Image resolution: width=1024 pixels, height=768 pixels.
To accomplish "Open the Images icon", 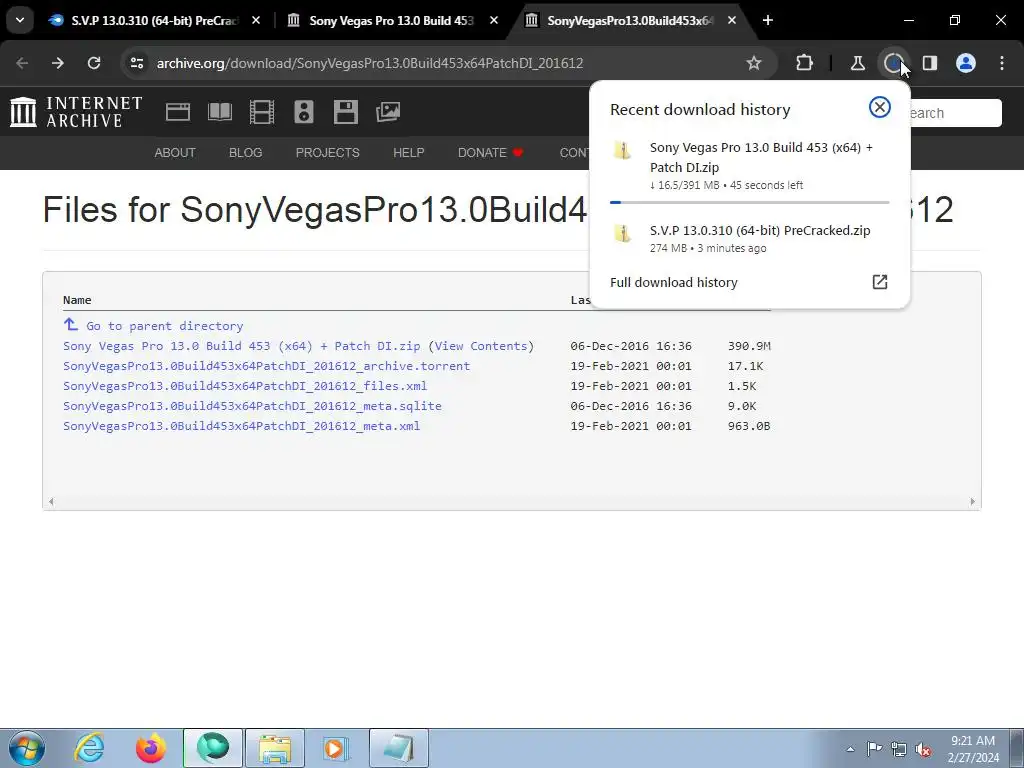I will (388, 112).
